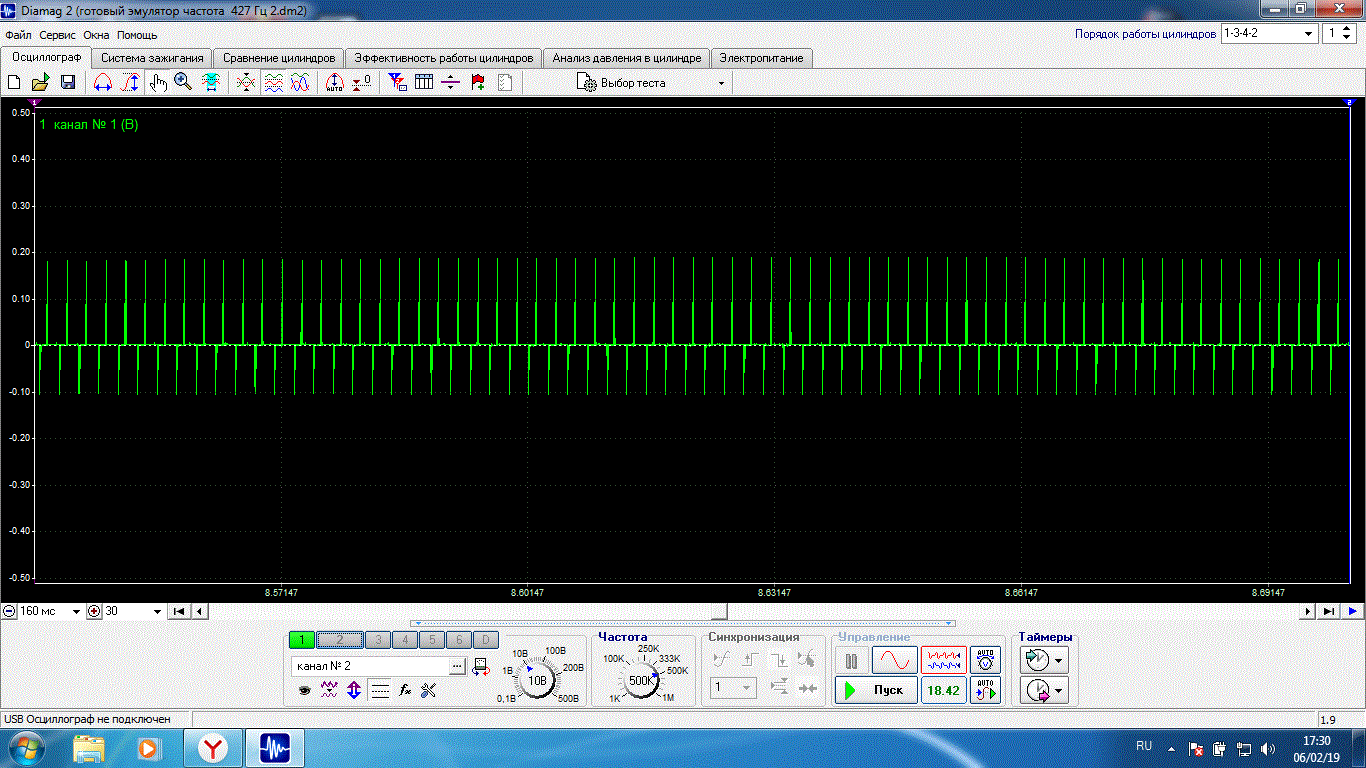Open the filter settings icon in toolbar

coord(397,83)
